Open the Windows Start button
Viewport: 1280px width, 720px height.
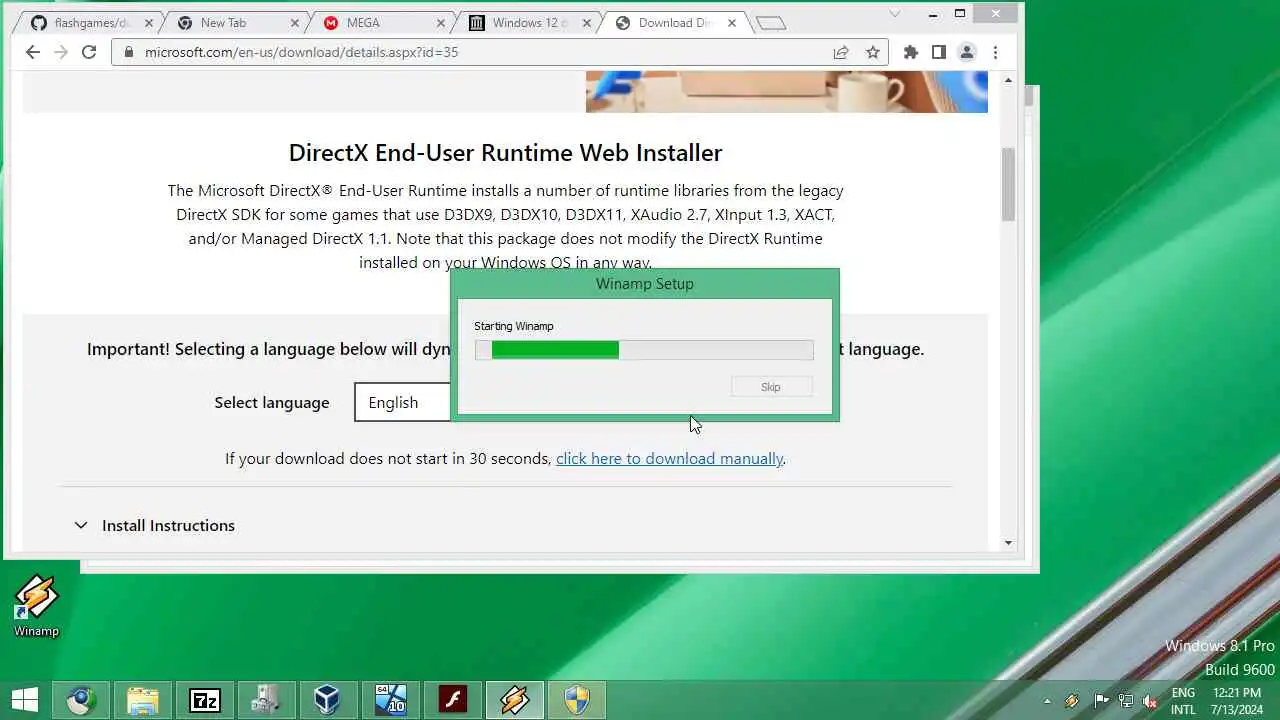coord(25,700)
